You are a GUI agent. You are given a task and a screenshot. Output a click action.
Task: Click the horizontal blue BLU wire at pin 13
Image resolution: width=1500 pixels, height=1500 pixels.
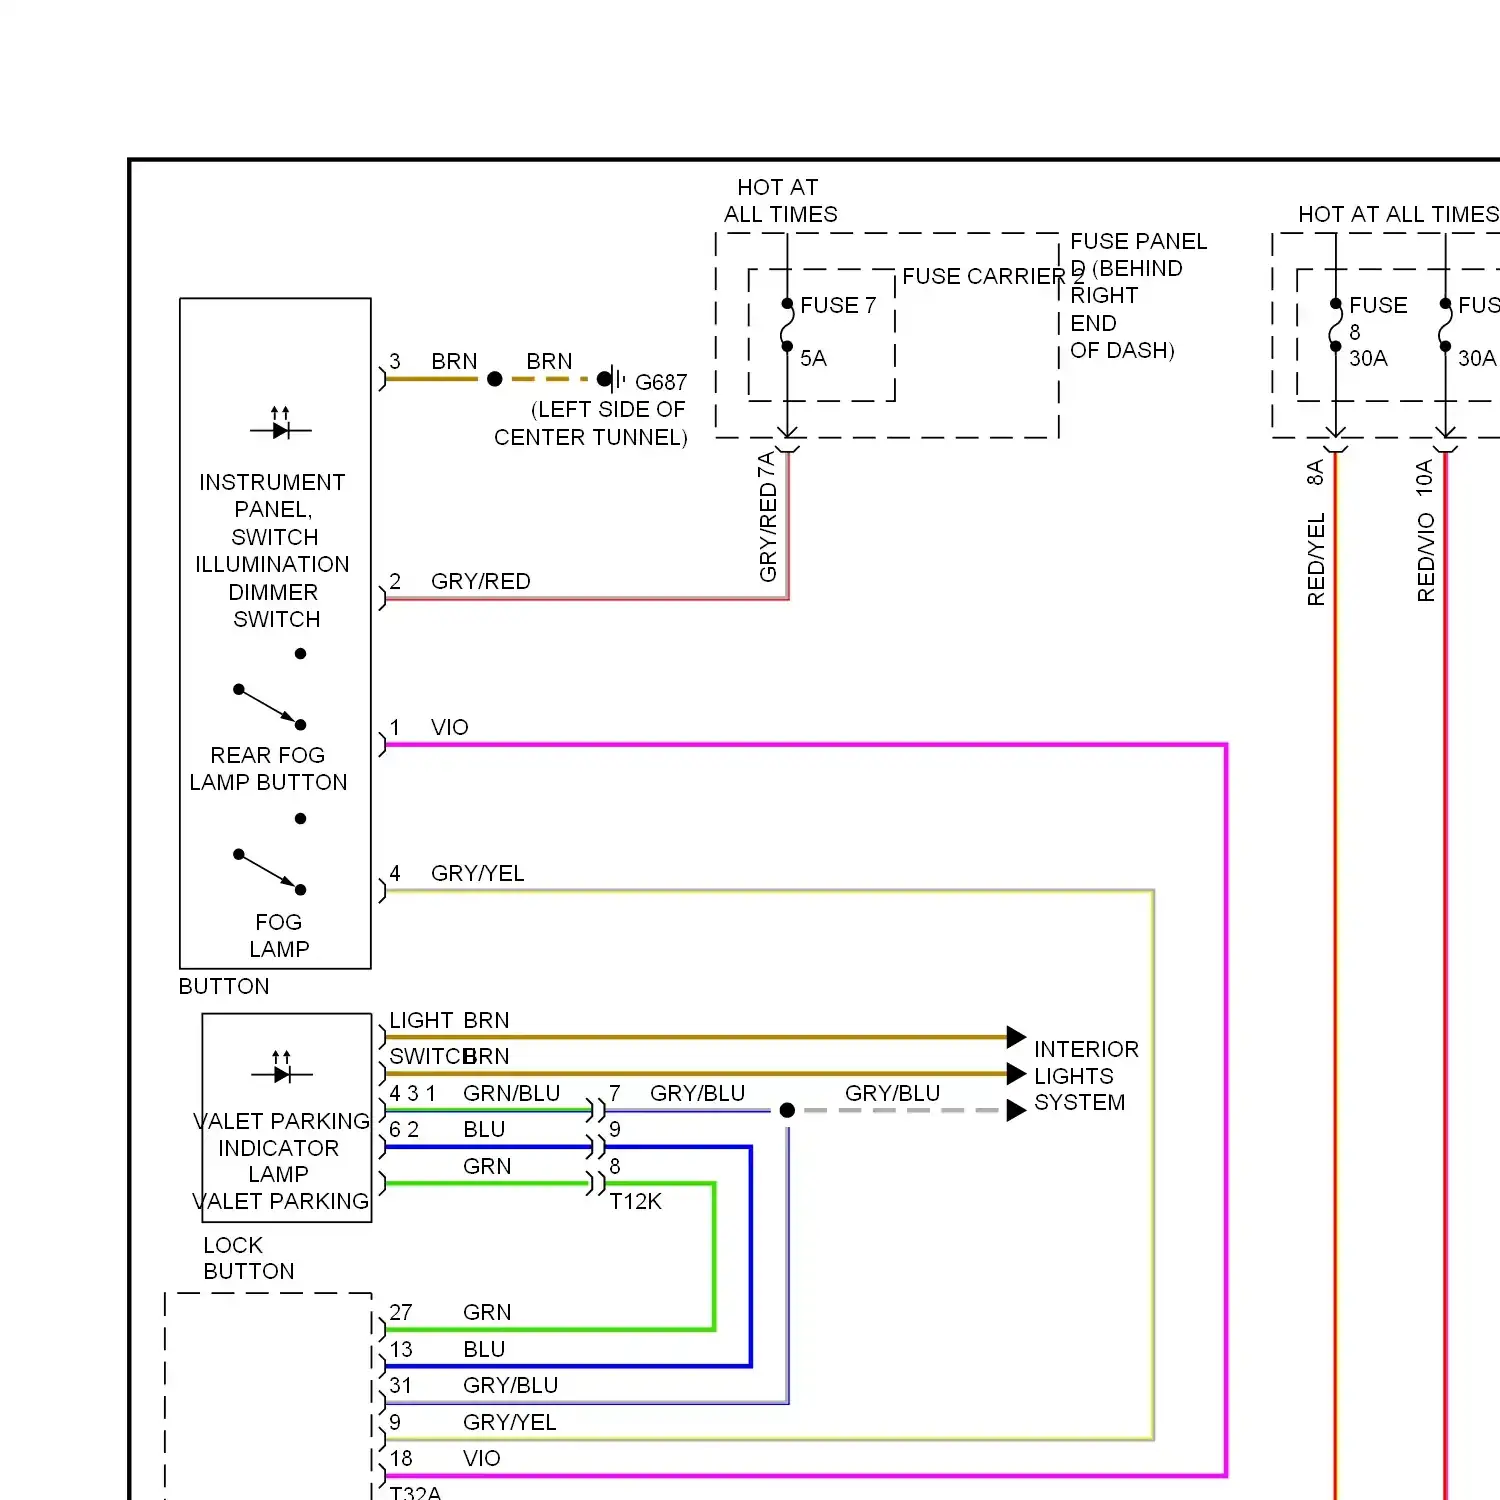tap(567, 1366)
